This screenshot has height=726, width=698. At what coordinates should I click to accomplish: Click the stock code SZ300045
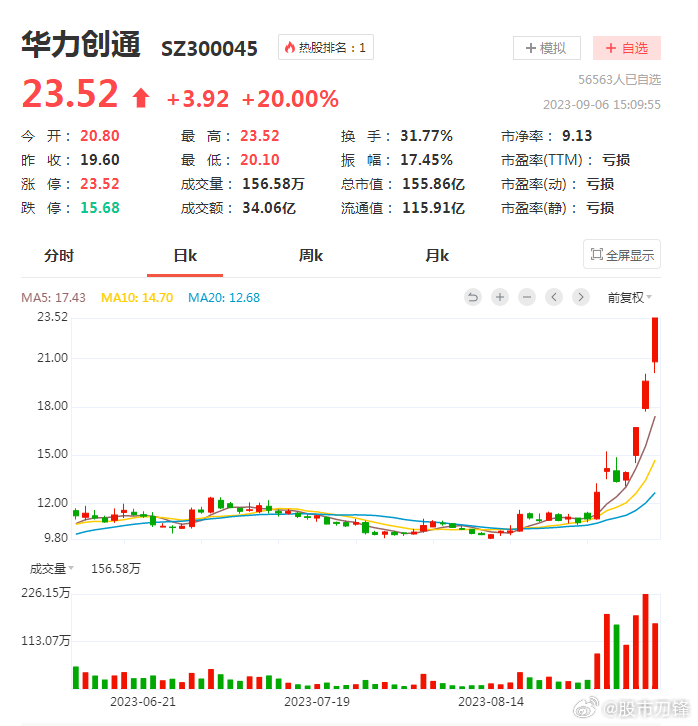209,49
